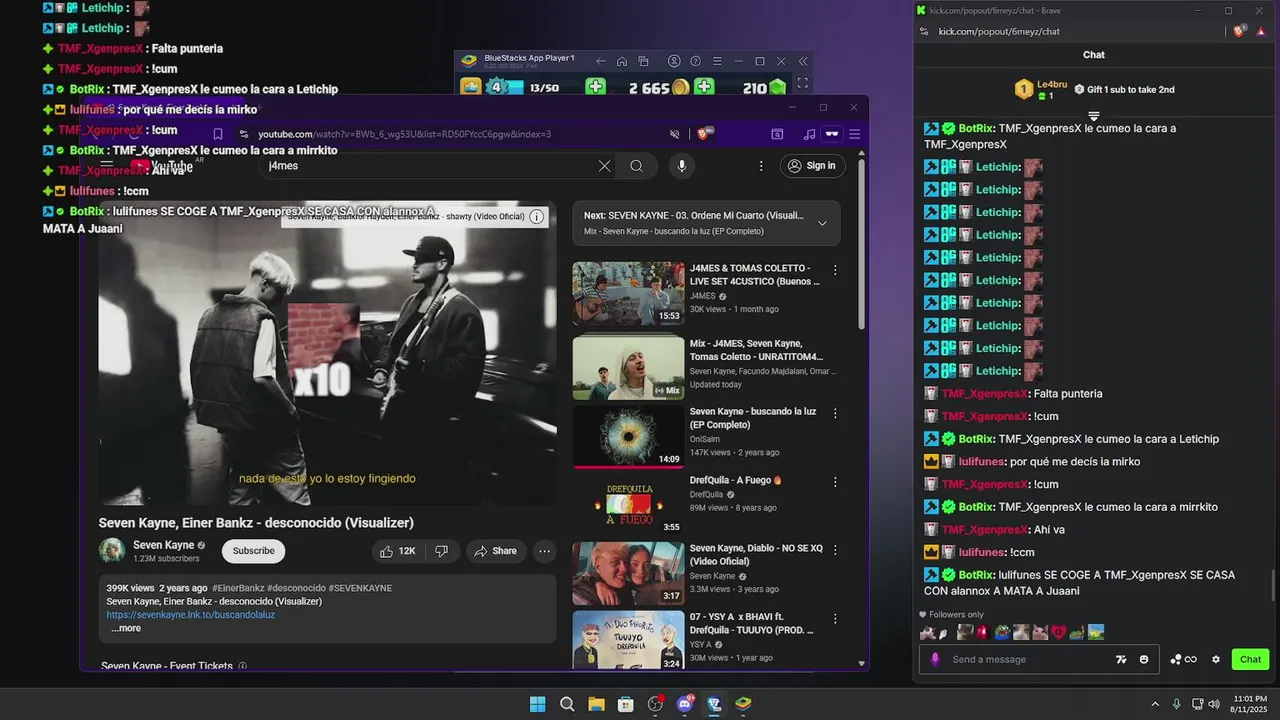This screenshot has width=1280, height=720.
Task: Open options menu for NO SE XQ video
Action: pyautogui.click(x=835, y=549)
